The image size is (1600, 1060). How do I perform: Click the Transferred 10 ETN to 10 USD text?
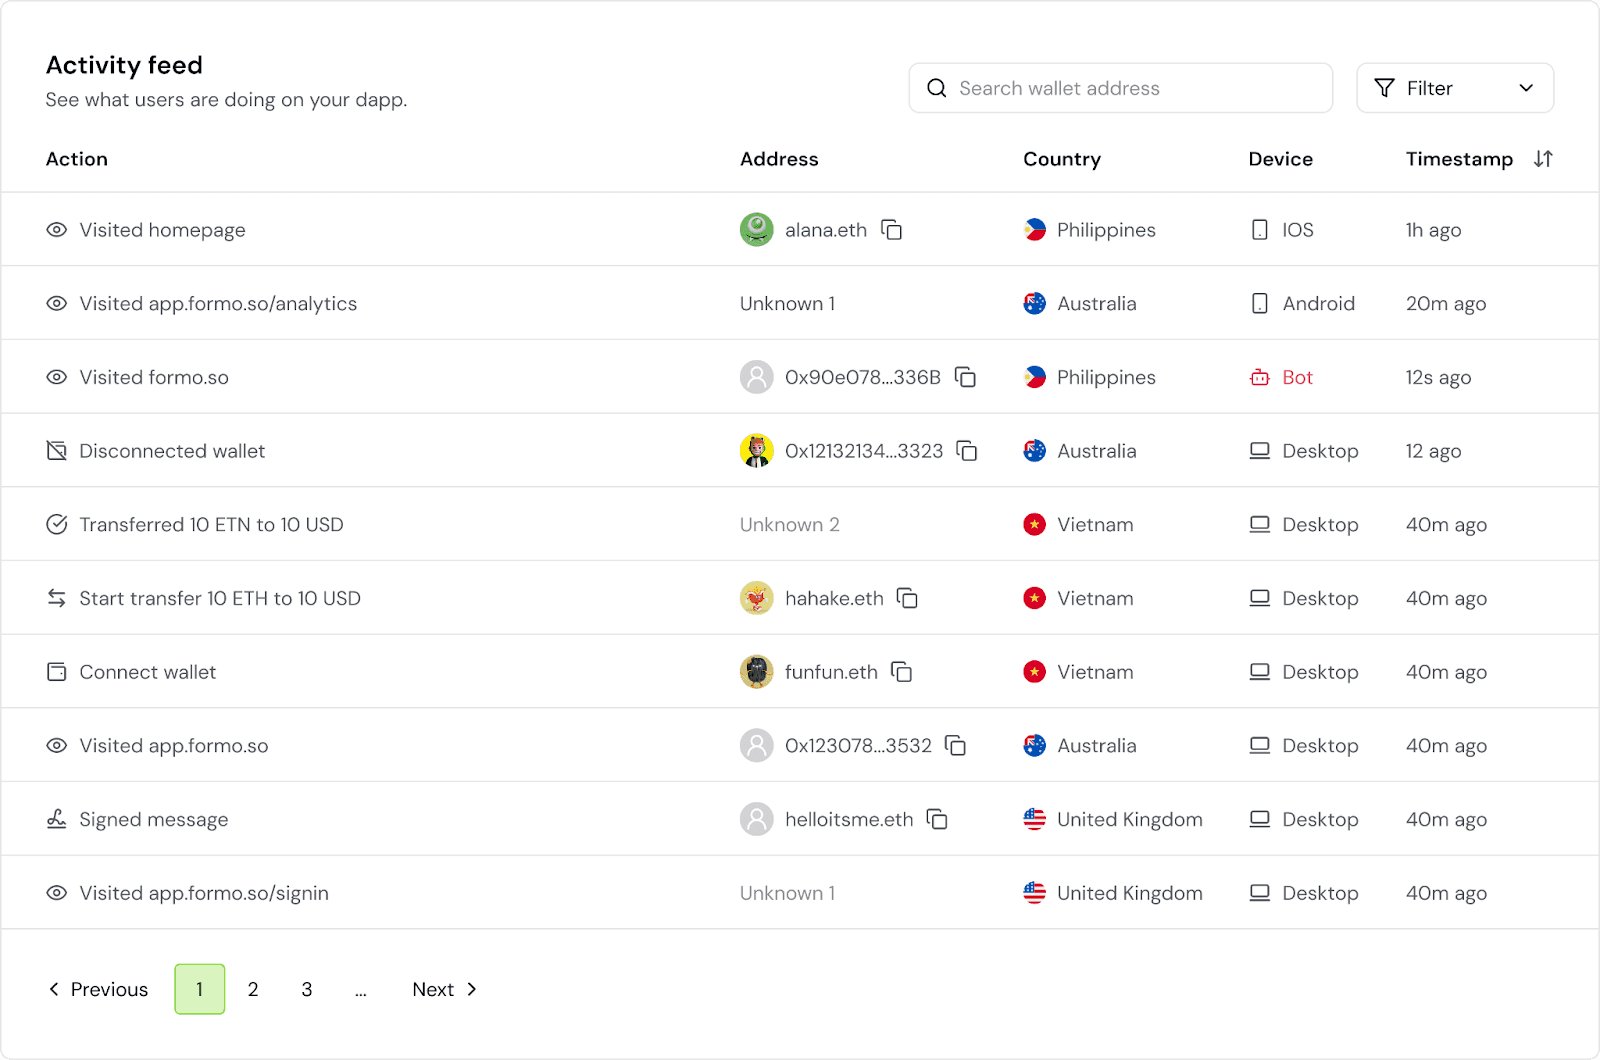[x=211, y=524]
